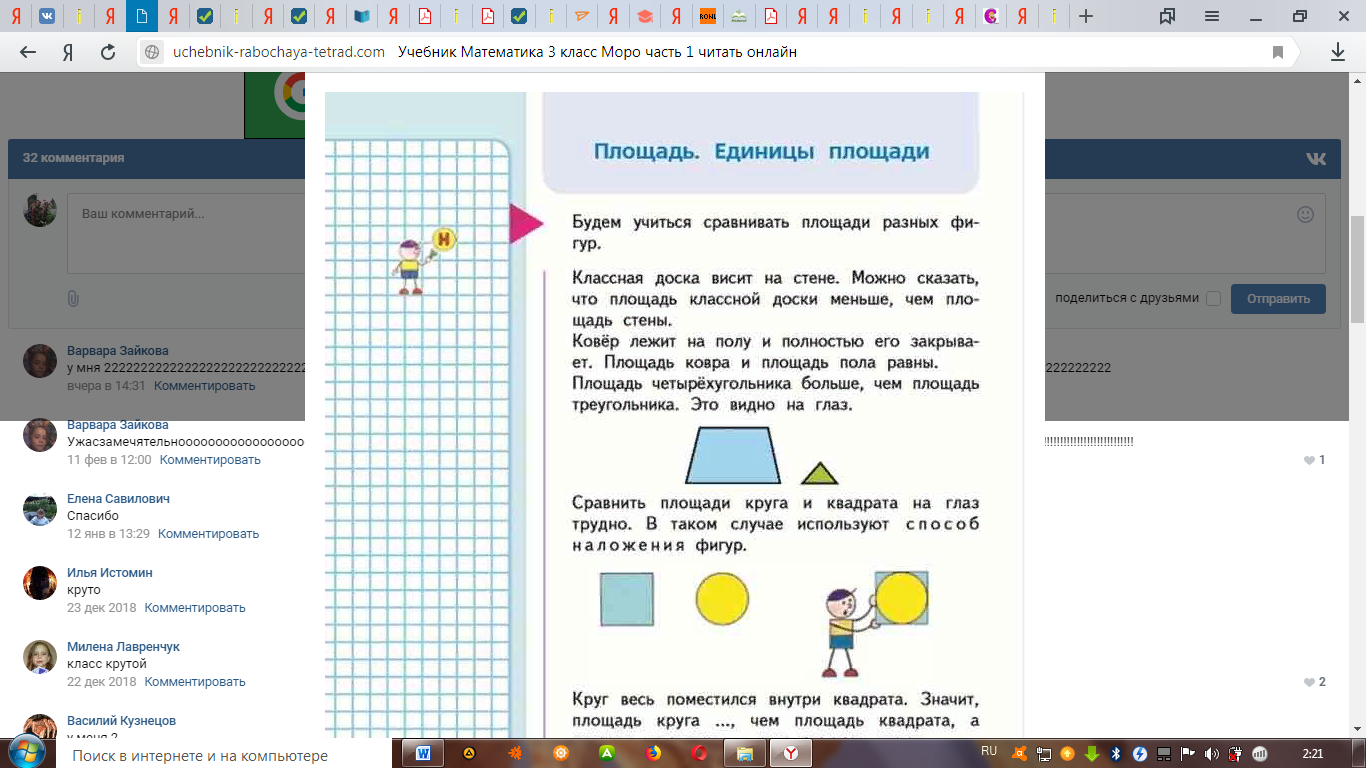Screen dimensions: 1366x768
Task: Switch to the orange RONL tab
Action: coord(708,16)
